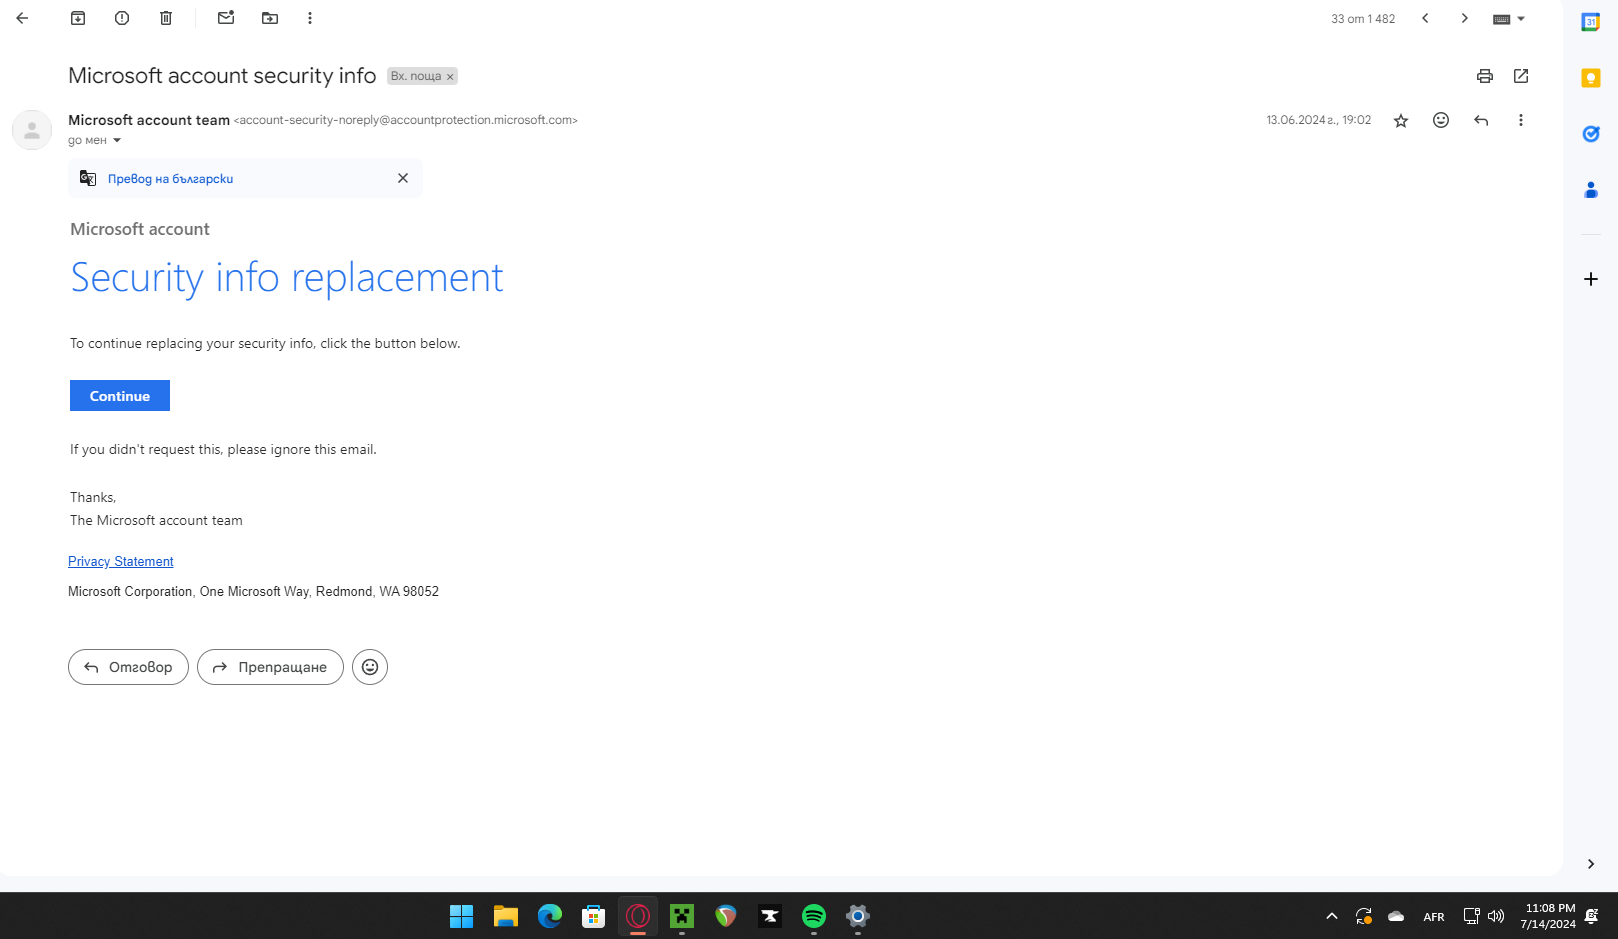The height and width of the screenshot is (939, 1618).
Task: Collapse side panel with bottom arrow
Action: click(1590, 864)
